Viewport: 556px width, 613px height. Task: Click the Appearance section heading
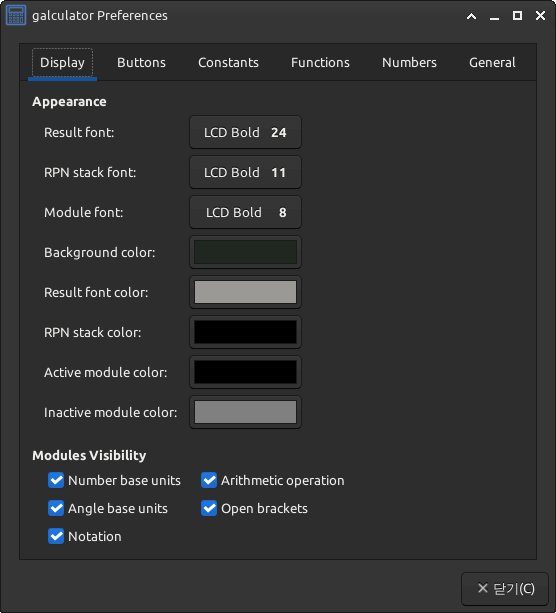(69, 102)
